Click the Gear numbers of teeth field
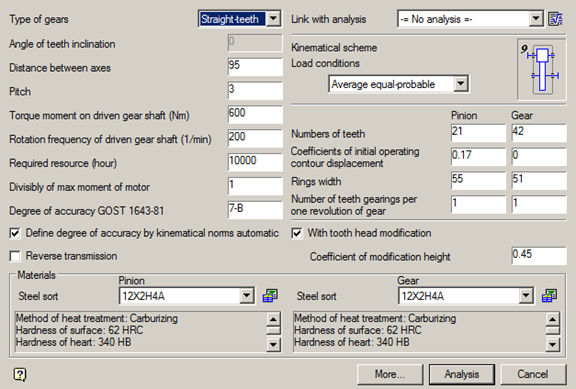 point(539,133)
